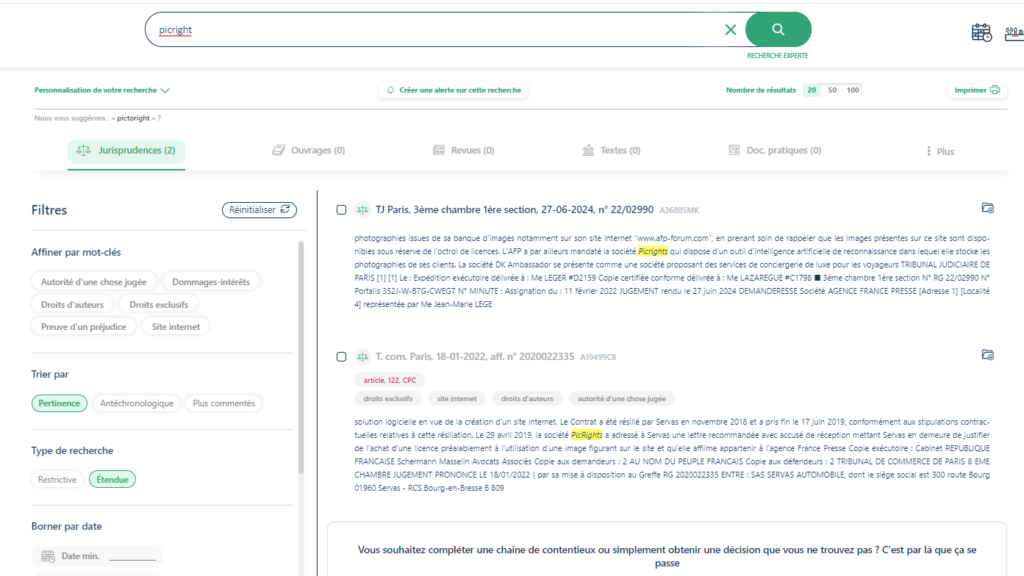Screen dimensions: 1024x576
Task: Click the bell alert icon
Action: (390, 90)
